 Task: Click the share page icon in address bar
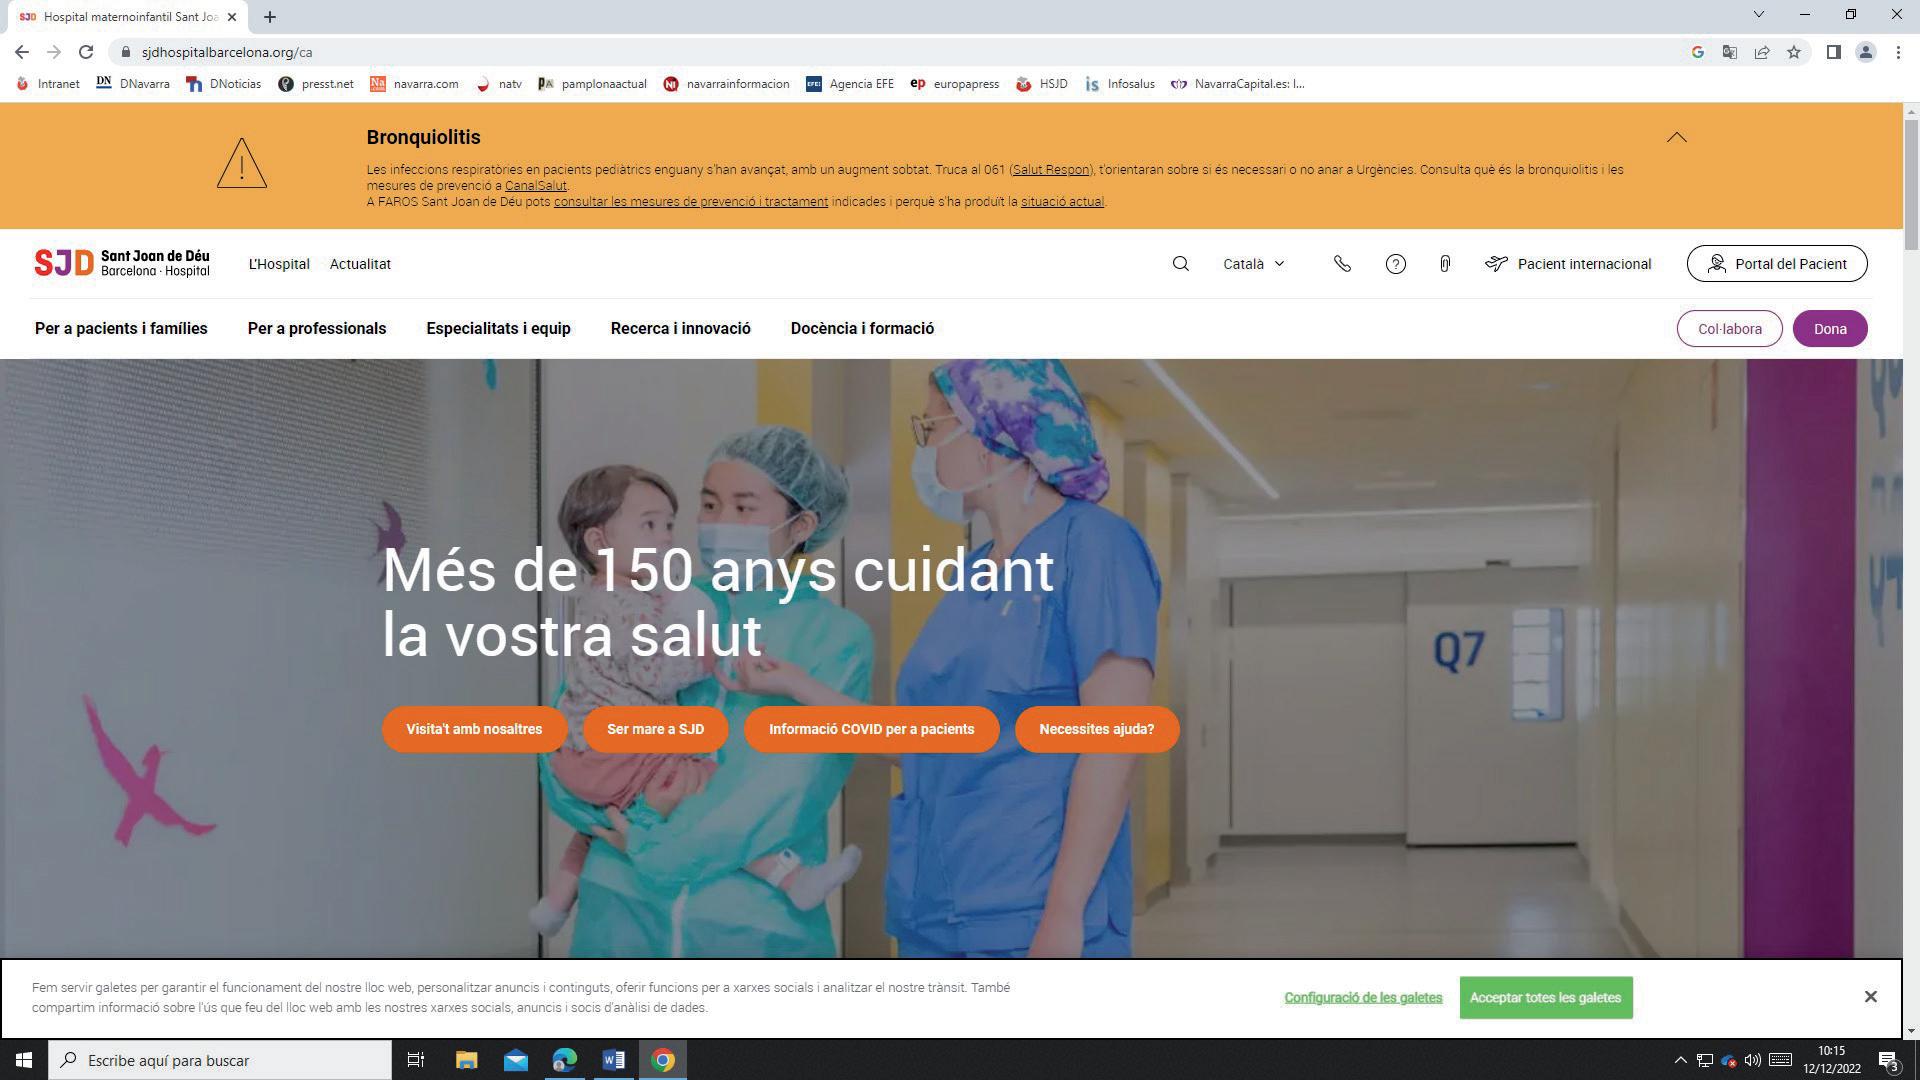pyautogui.click(x=1762, y=52)
